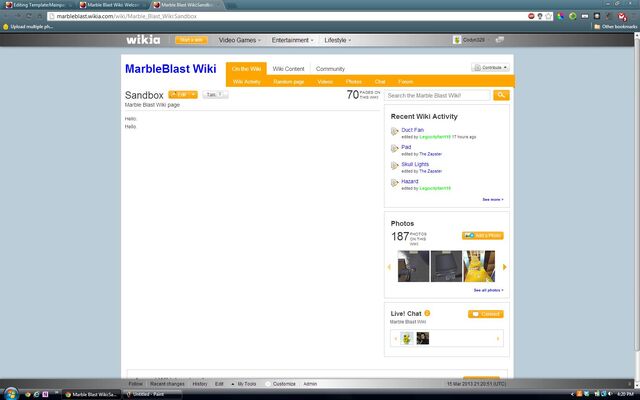Open the Skull Lights link
This screenshot has height=400, width=640.
tap(415, 164)
